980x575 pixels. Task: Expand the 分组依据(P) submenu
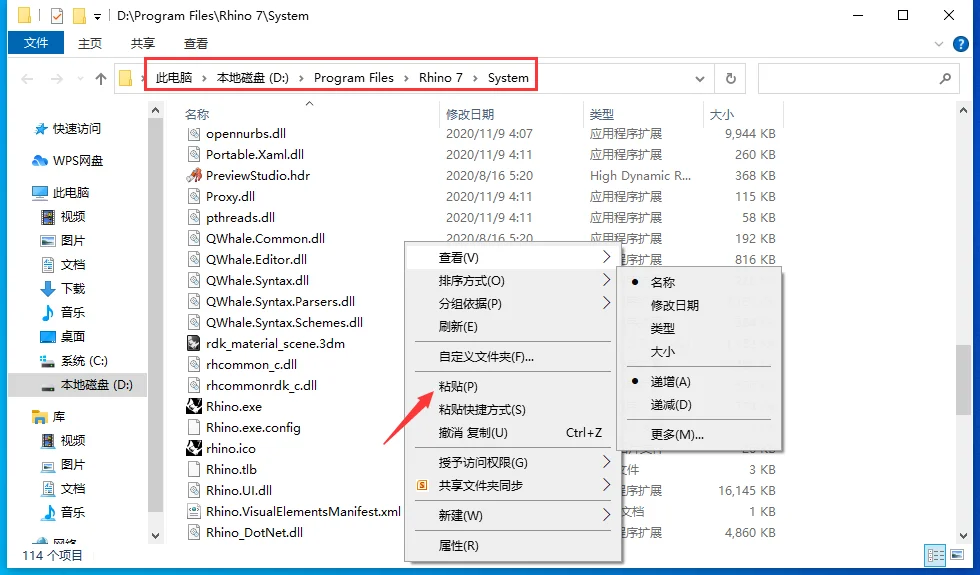coord(606,303)
